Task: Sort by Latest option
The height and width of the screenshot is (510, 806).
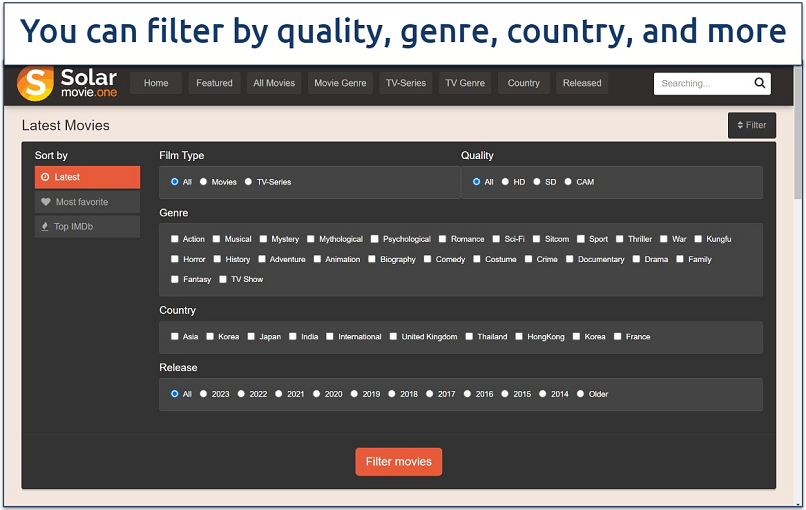Action: (87, 177)
